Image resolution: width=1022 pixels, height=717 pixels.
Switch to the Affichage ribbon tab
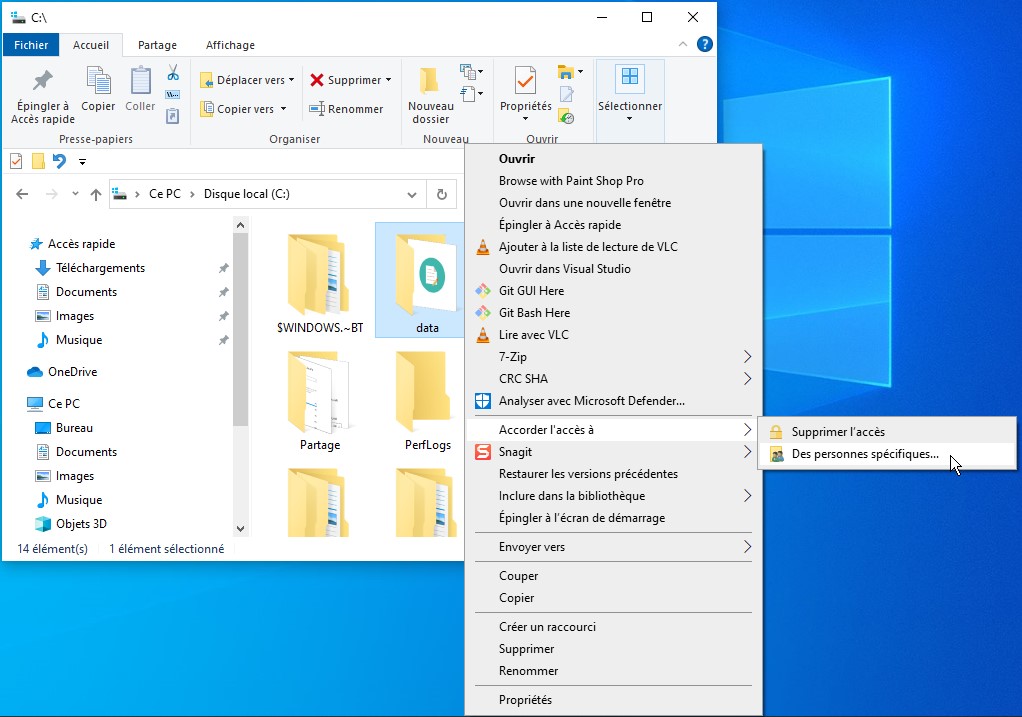(x=230, y=45)
